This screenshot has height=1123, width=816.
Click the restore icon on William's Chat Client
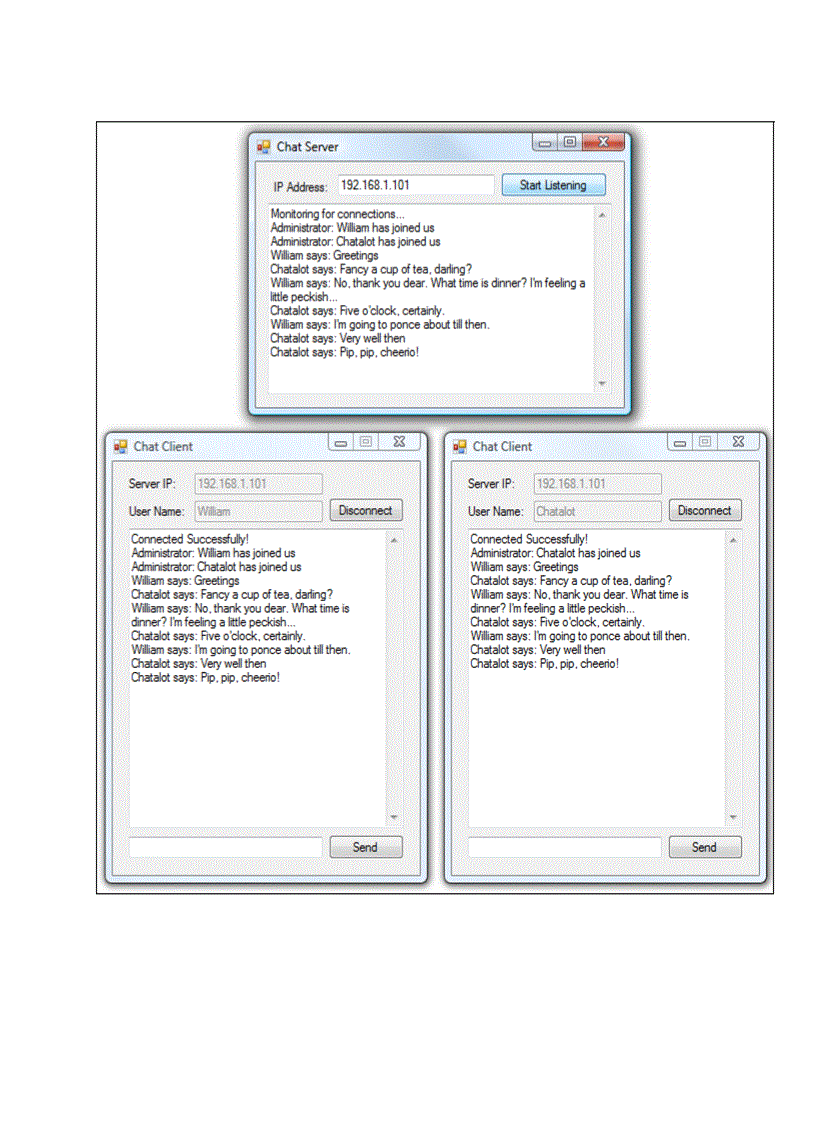pyautogui.click(x=366, y=441)
